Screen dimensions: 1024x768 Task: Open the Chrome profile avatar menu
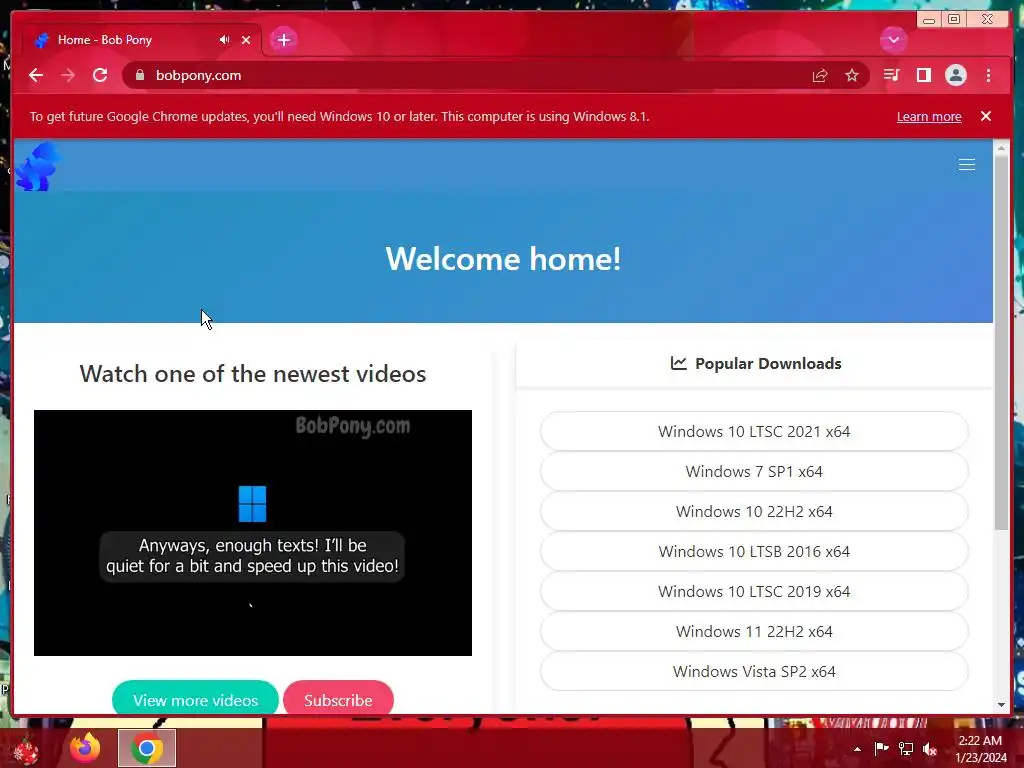[955, 75]
